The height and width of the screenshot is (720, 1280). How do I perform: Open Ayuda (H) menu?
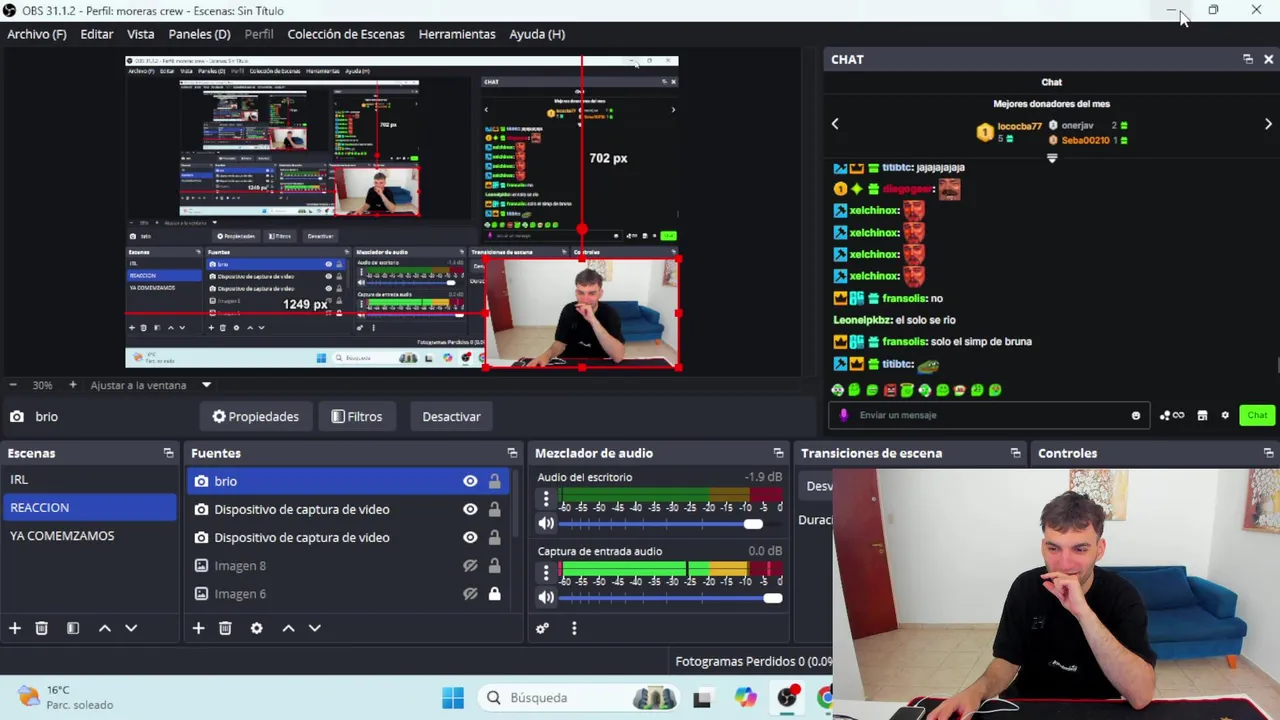pos(537,34)
